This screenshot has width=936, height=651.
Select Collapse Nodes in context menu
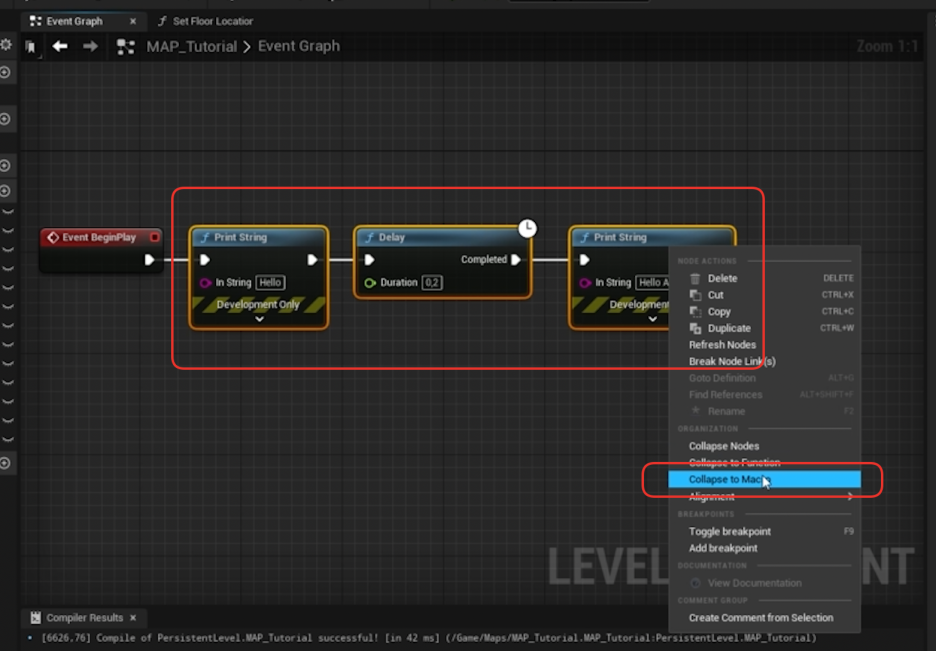pos(764,446)
